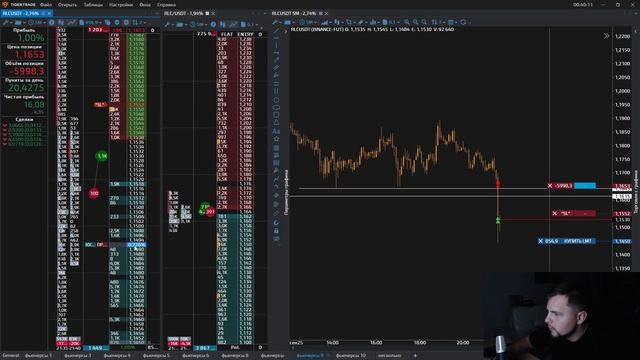
Task: Switch to the фьючерсы 1 workspace tab
Action: pos(38,356)
